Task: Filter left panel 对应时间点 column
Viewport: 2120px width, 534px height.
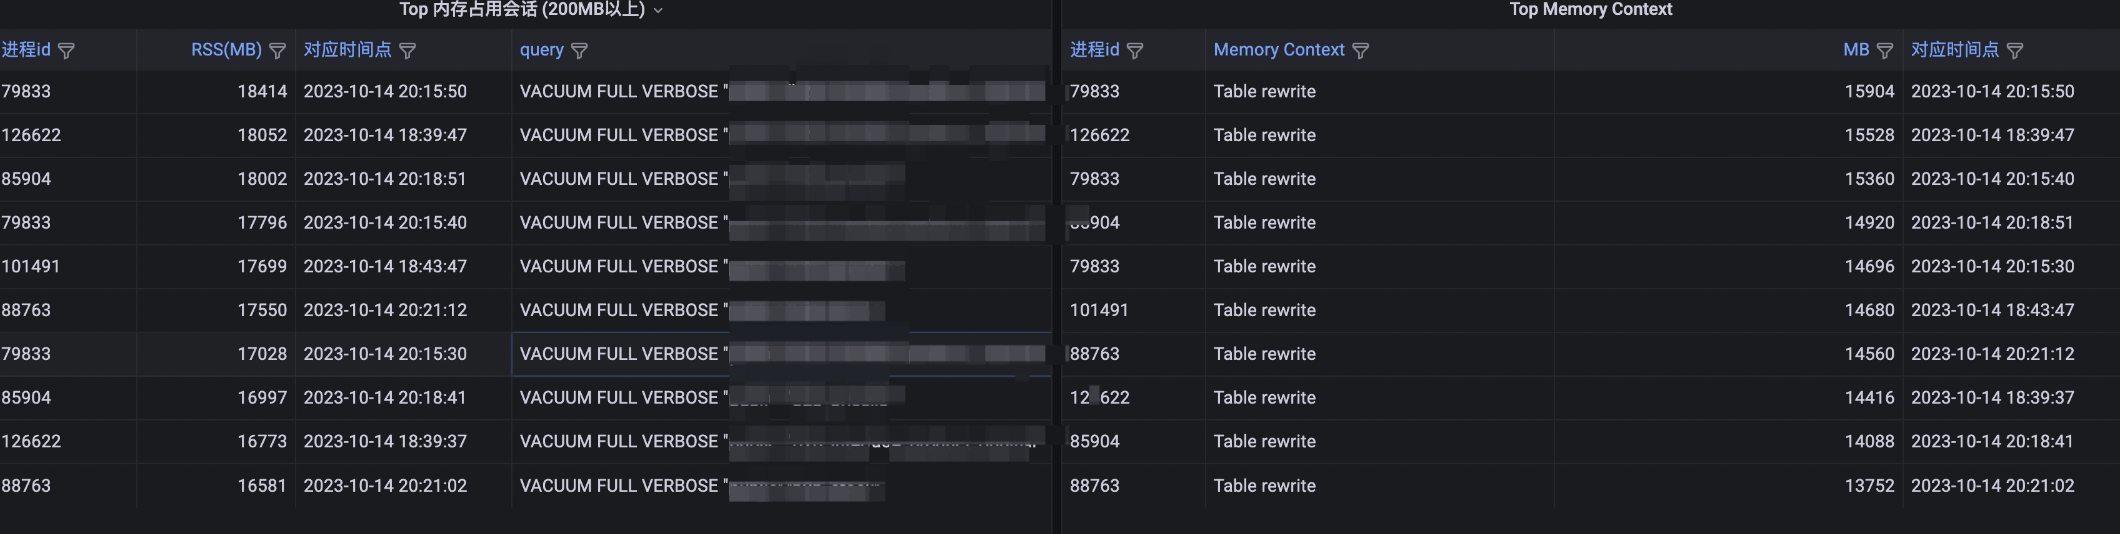Action: [x=407, y=51]
